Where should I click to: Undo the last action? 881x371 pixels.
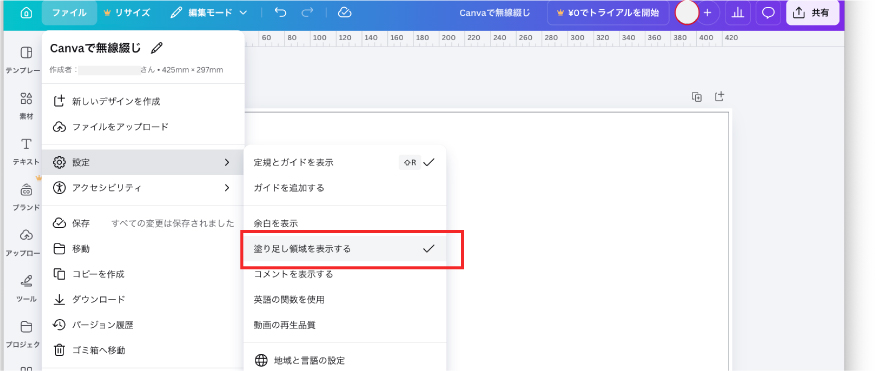click(280, 13)
